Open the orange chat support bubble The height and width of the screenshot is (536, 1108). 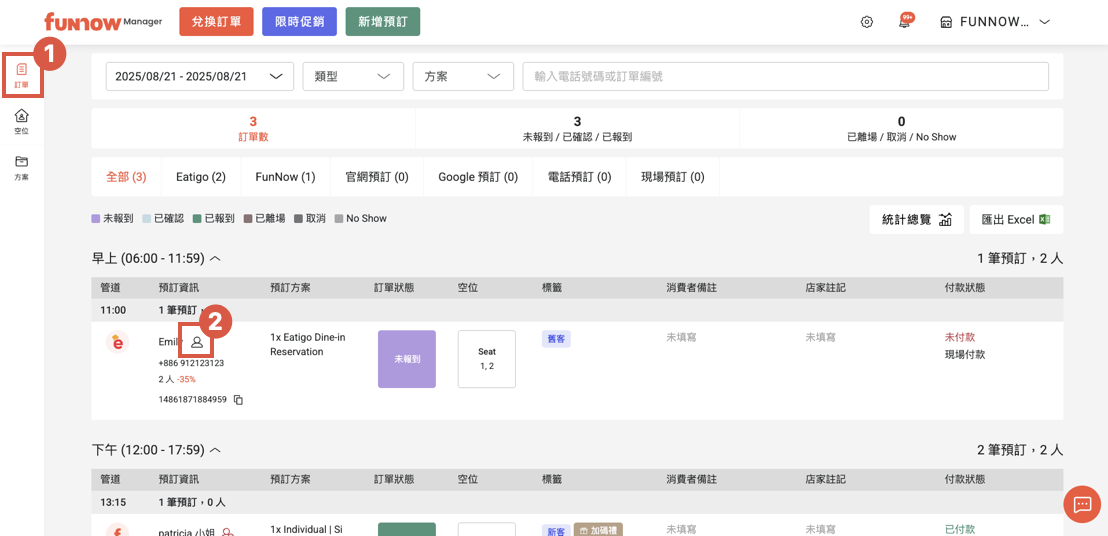click(1081, 505)
